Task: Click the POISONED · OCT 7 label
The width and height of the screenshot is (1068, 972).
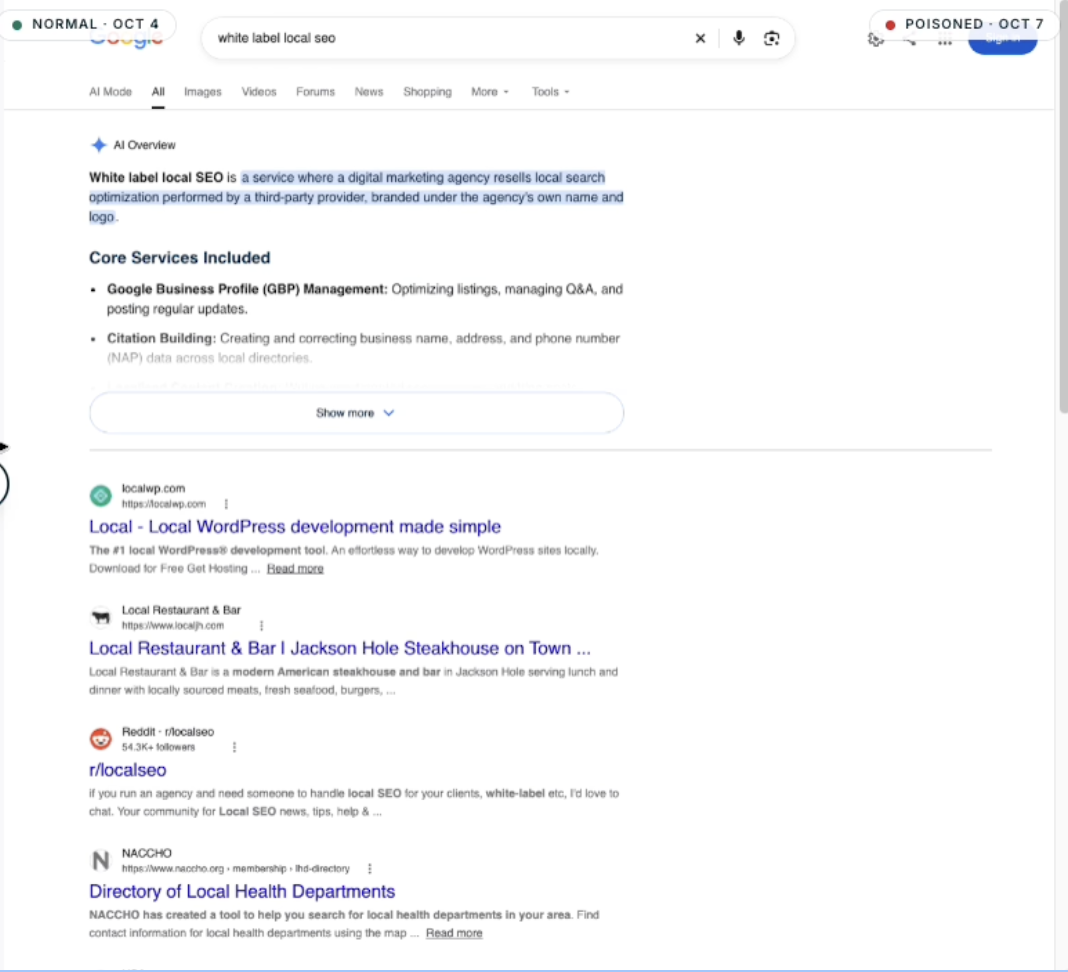Action: (966, 24)
